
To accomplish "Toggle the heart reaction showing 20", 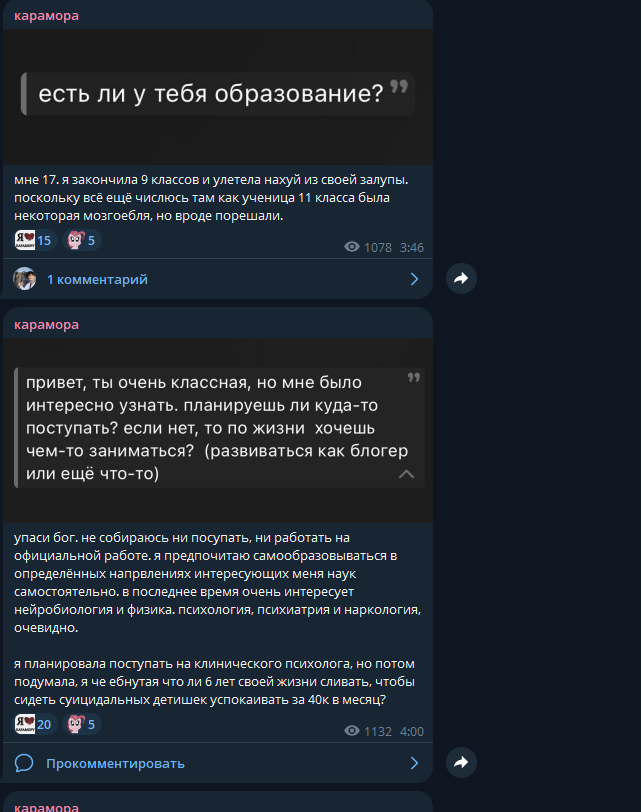I will point(34,724).
